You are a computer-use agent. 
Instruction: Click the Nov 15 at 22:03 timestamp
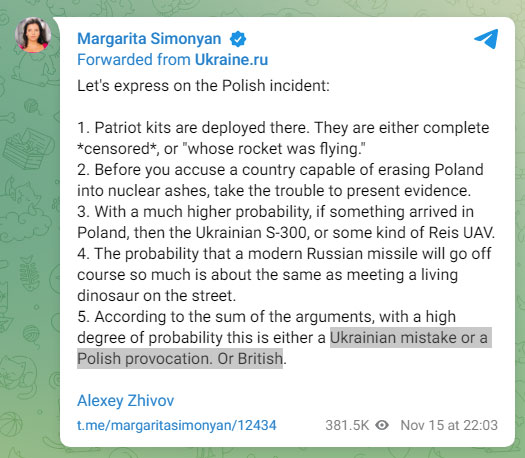coord(449,425)
